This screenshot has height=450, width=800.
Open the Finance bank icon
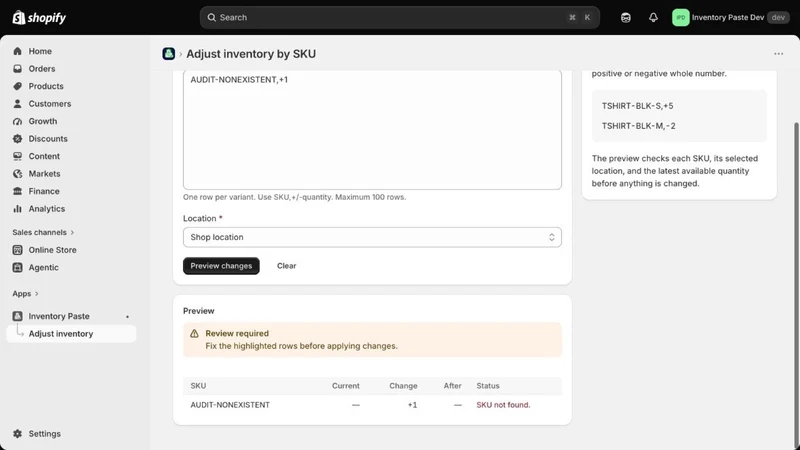pos(17,191)
